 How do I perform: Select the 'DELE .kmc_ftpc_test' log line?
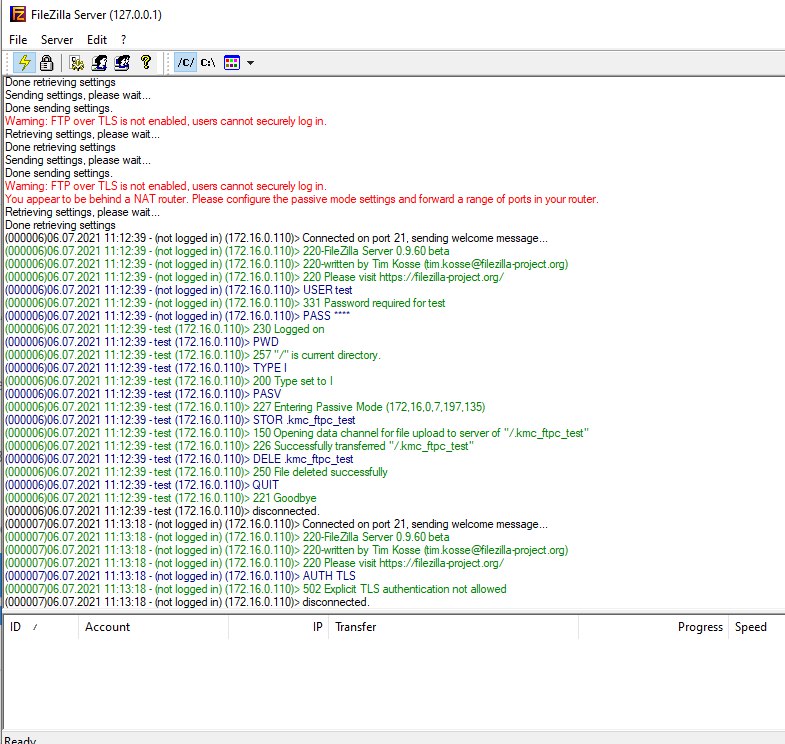(179, 459)
